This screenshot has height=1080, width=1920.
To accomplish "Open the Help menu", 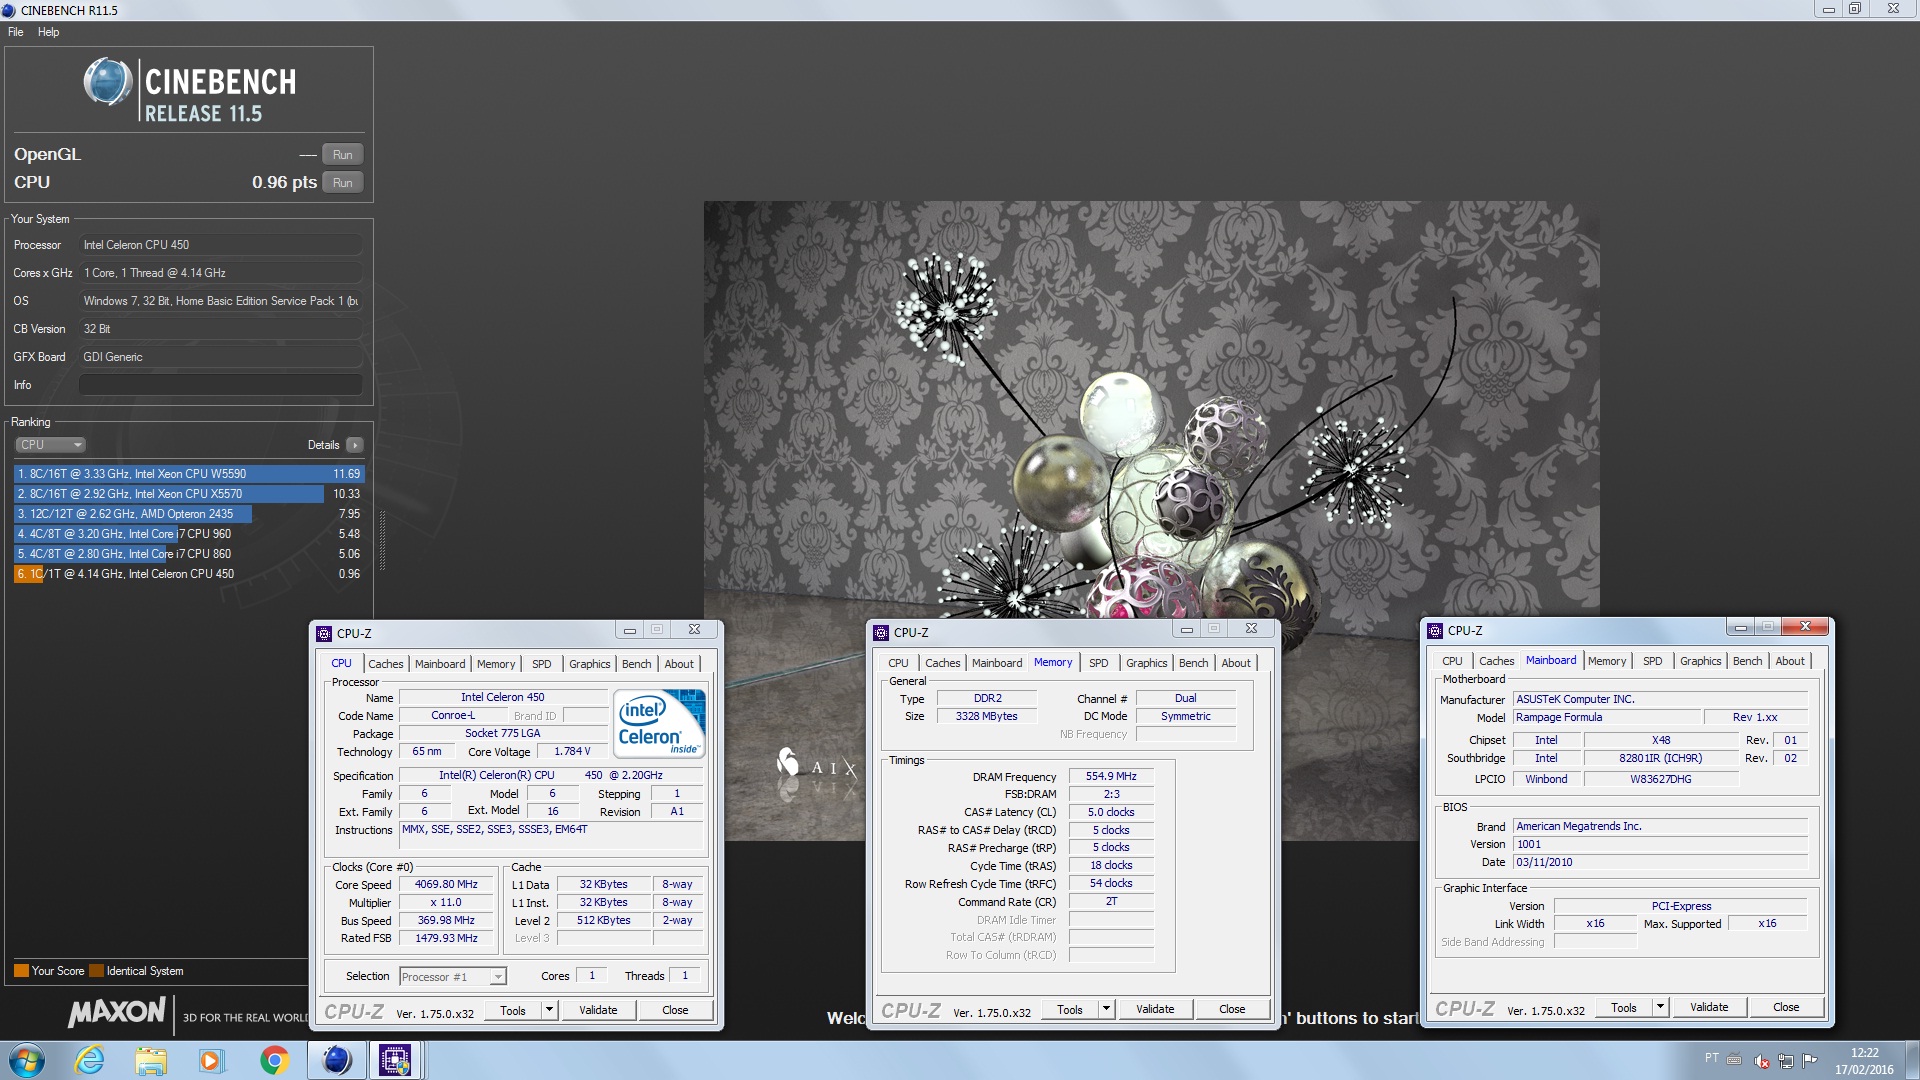I will (x=49, y=32).
